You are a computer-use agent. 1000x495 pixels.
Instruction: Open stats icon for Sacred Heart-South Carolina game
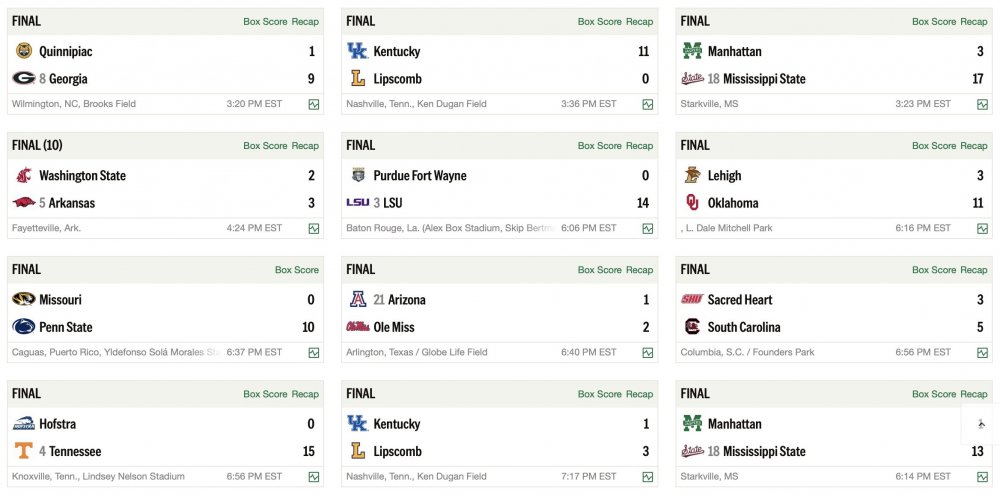pyautogui.click(x=983, y=353)
